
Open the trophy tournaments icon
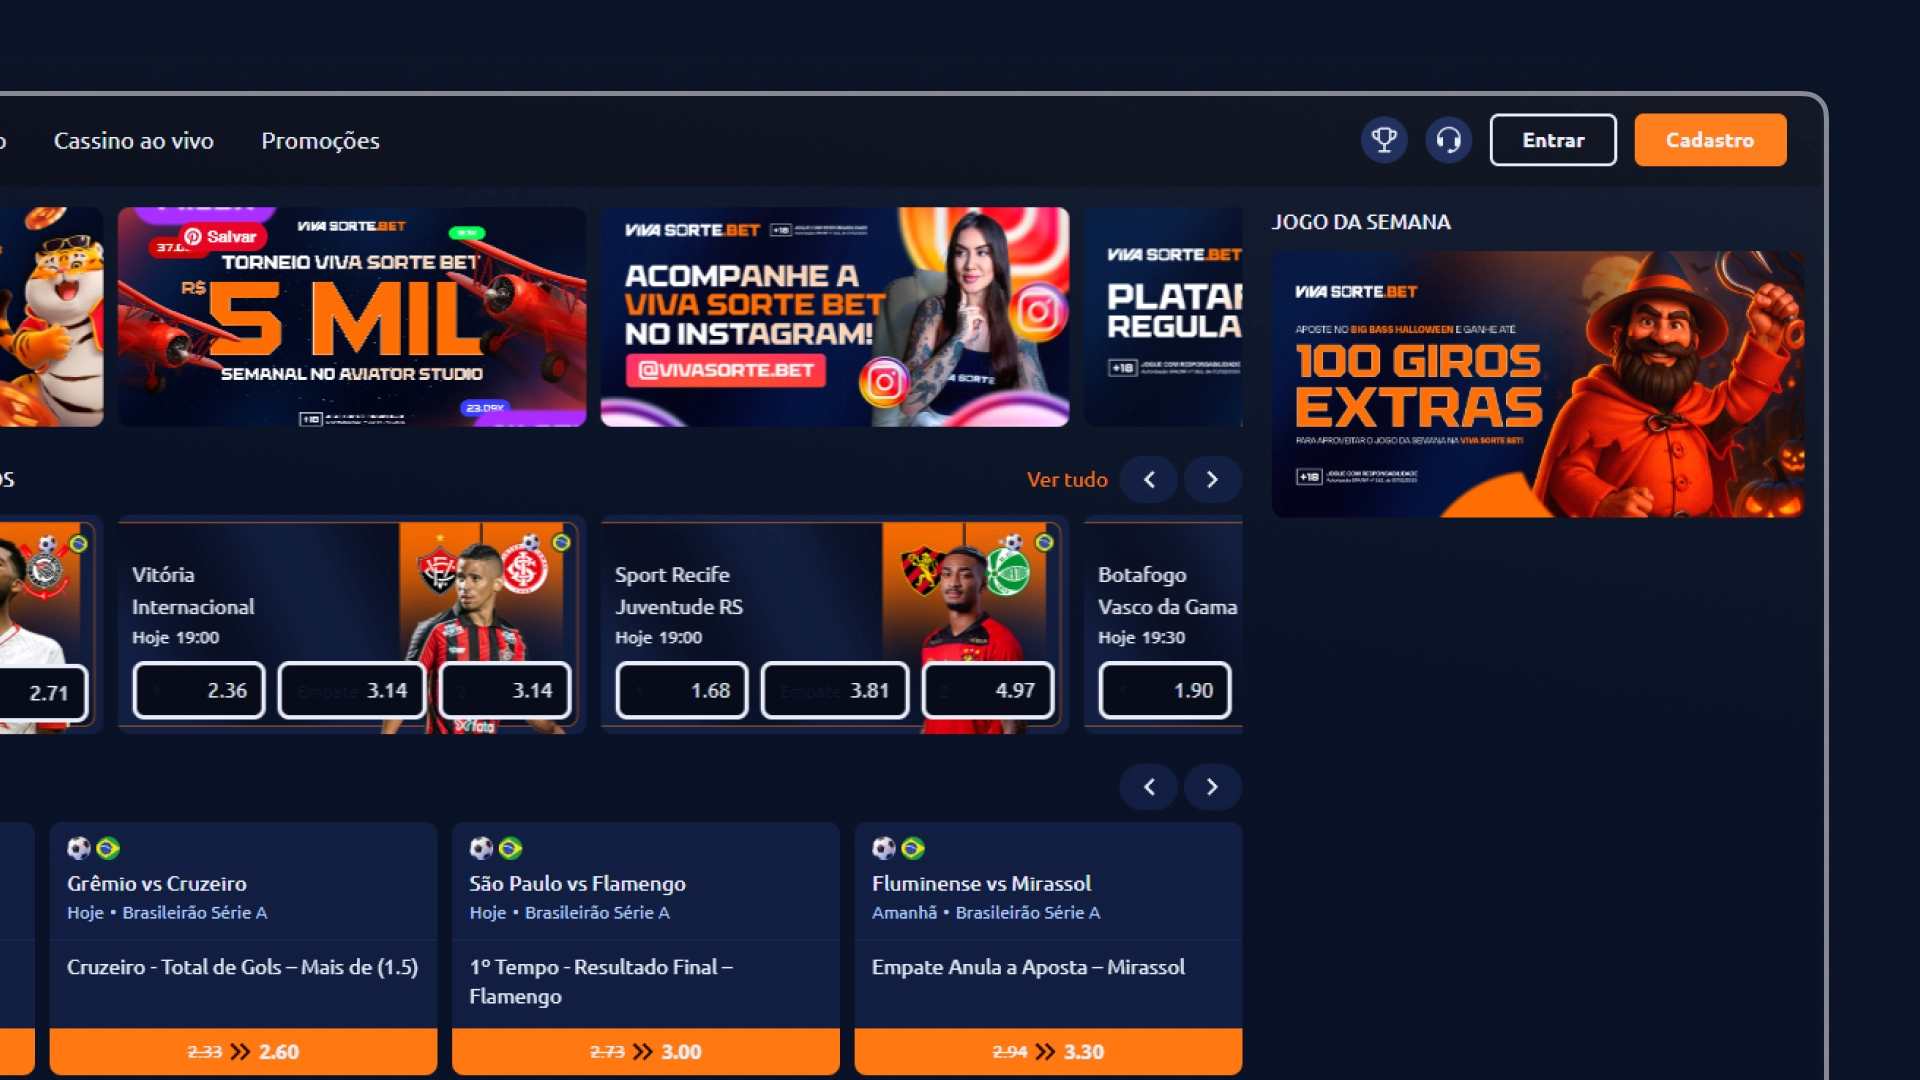pyautogui.click(x=1384, y=140)
